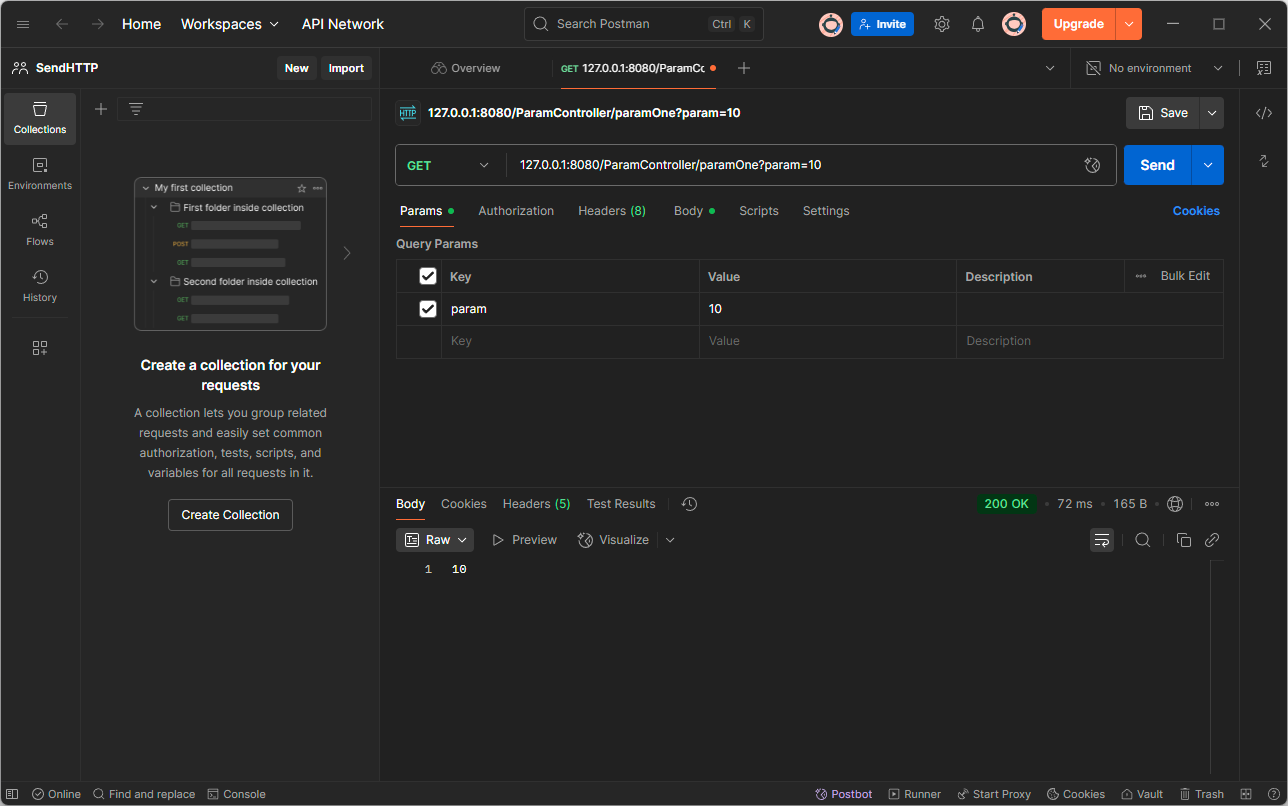Switch to response Cookies tab
This screenshot has width=1288, height=806.
point(464,504)
